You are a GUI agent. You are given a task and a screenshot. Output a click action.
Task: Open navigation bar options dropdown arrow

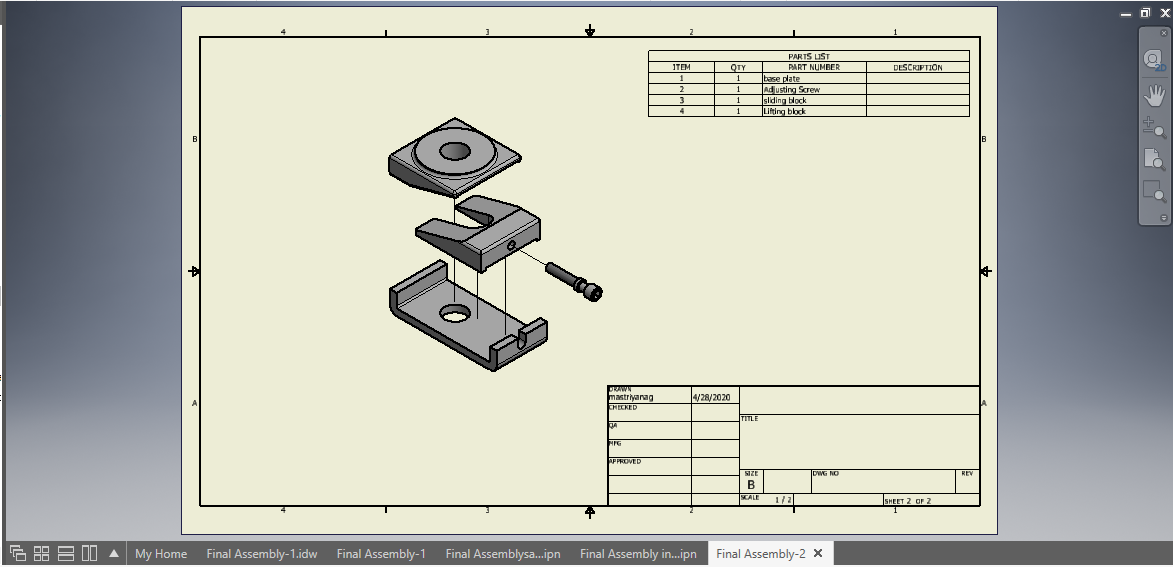point(1163,218)
